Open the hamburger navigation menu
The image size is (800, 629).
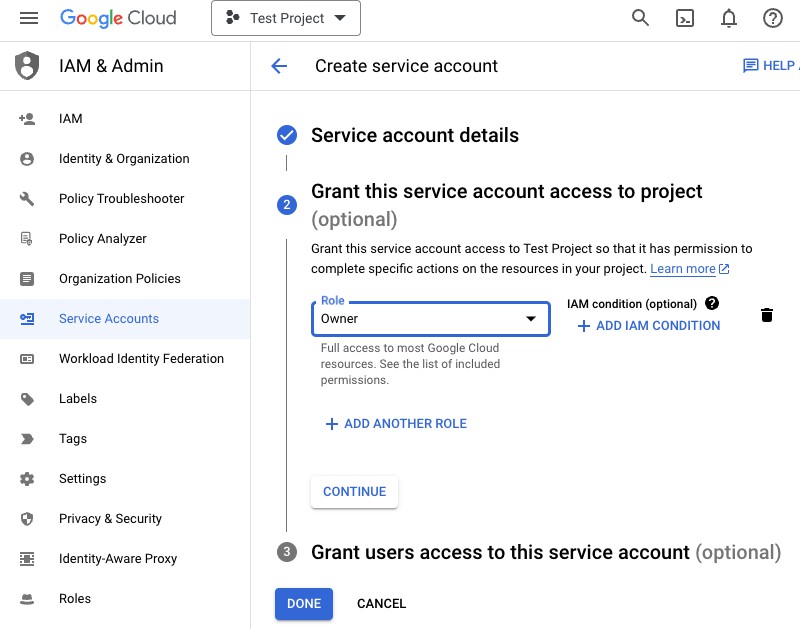[x=28, y=18]
